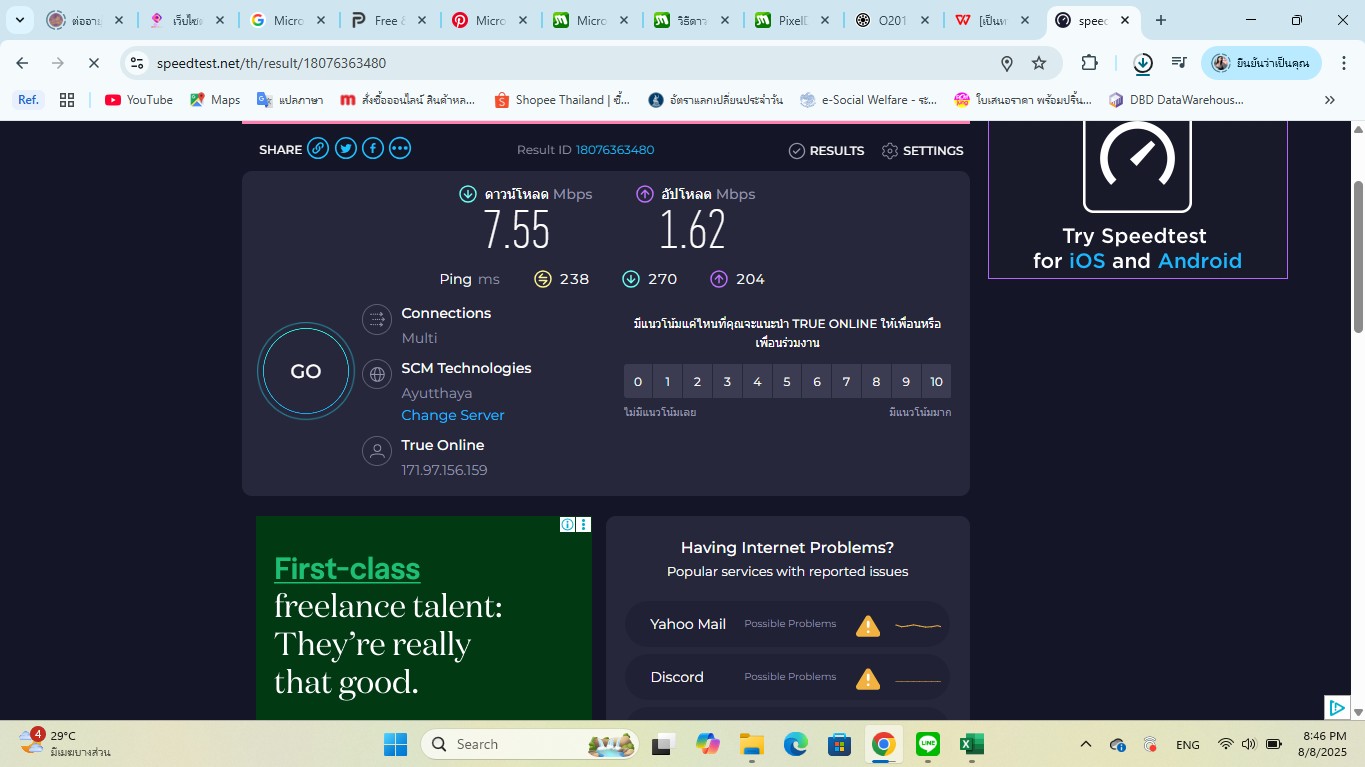Rate recommendation score 8
Image resolution: width=1365 pixels, height=767 pixels.
(876, 381)
